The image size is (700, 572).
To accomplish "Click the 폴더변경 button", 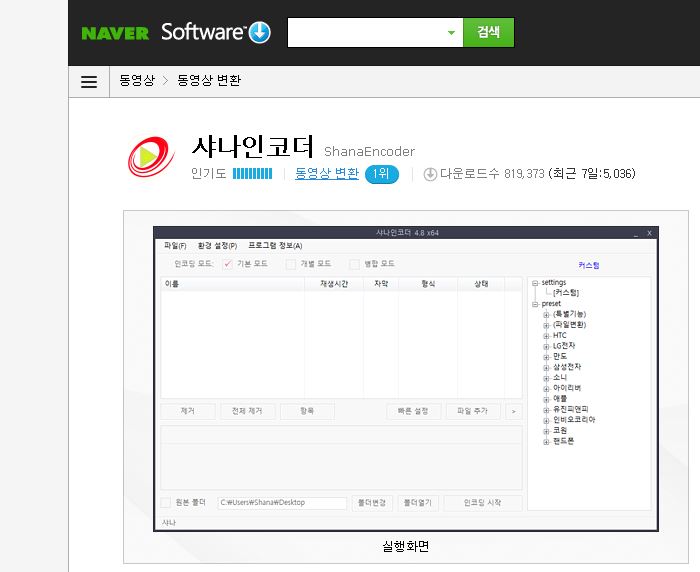I will coord(372,503).
